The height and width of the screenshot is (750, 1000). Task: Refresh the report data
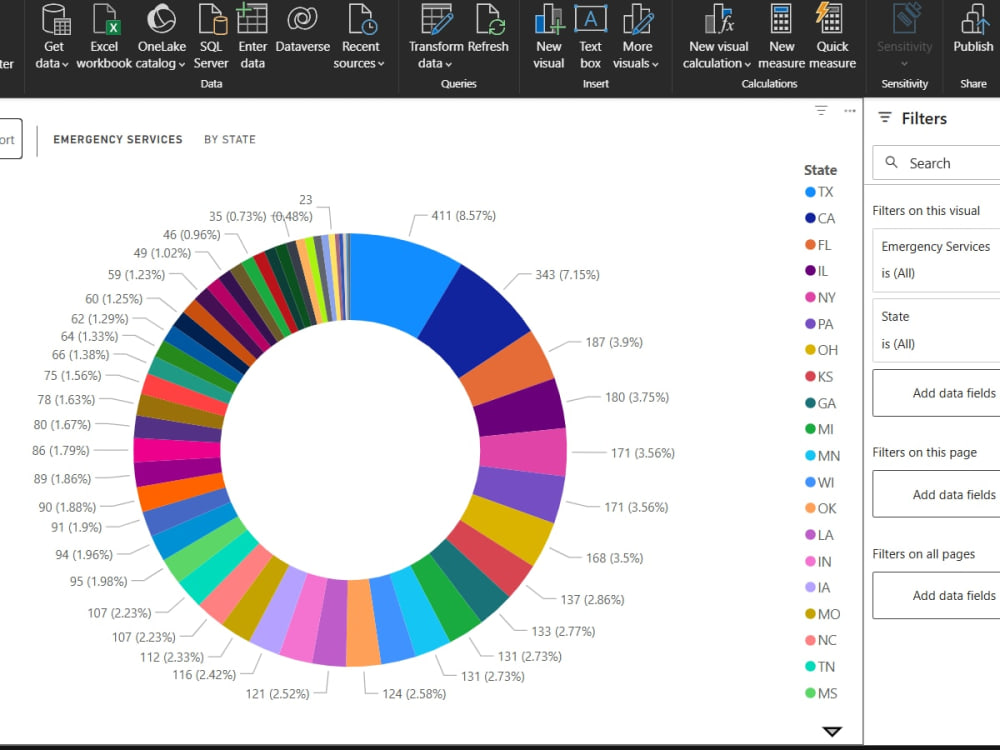(489, 29)
